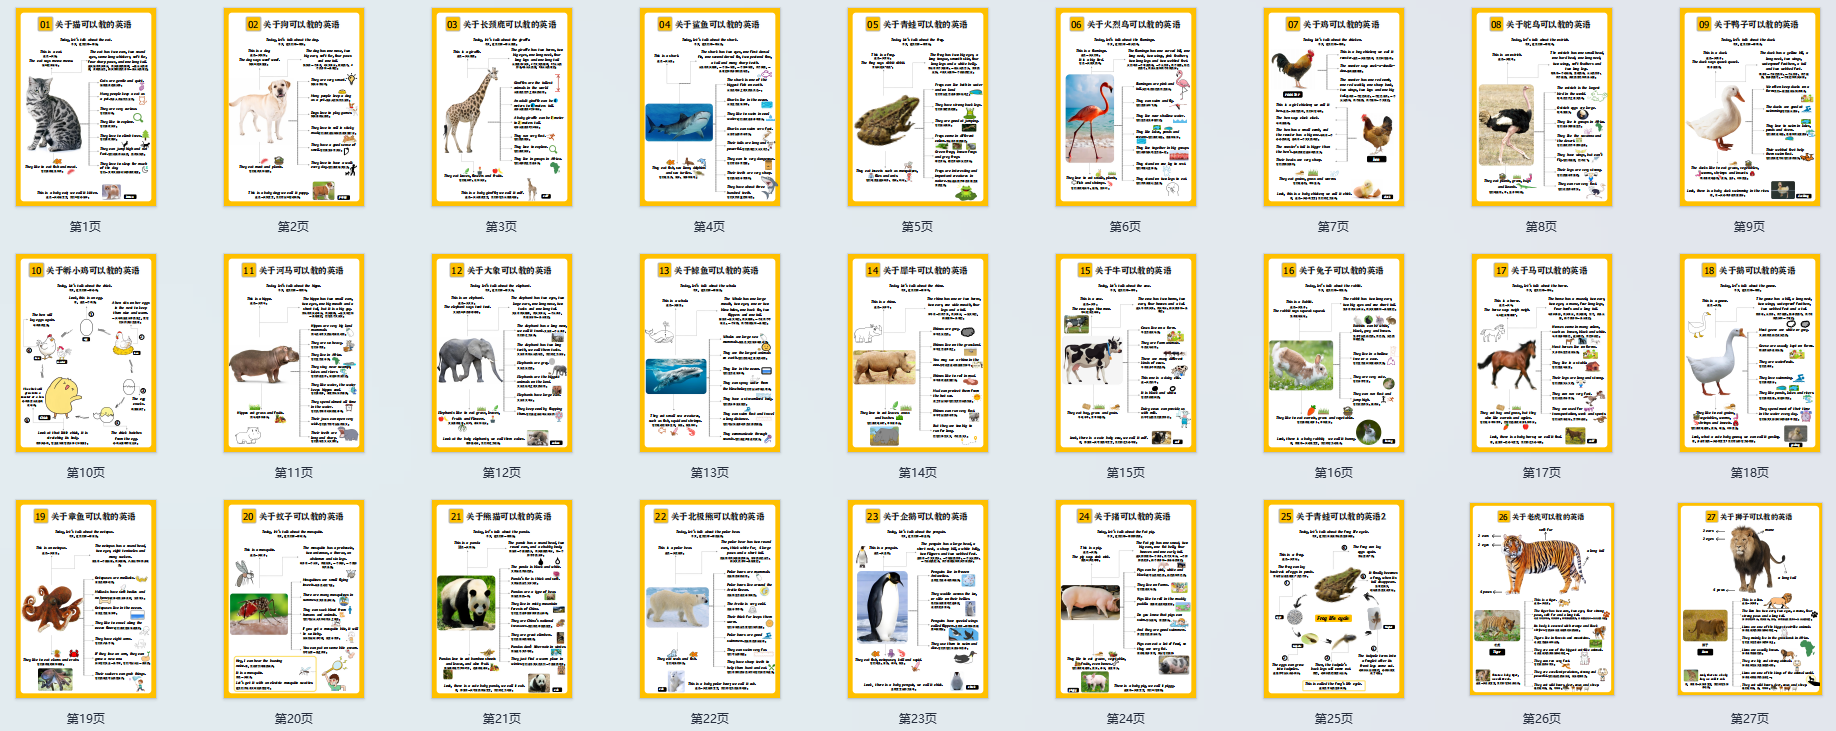Select the dog page thumbnail numbered 02

pos(294,107)
